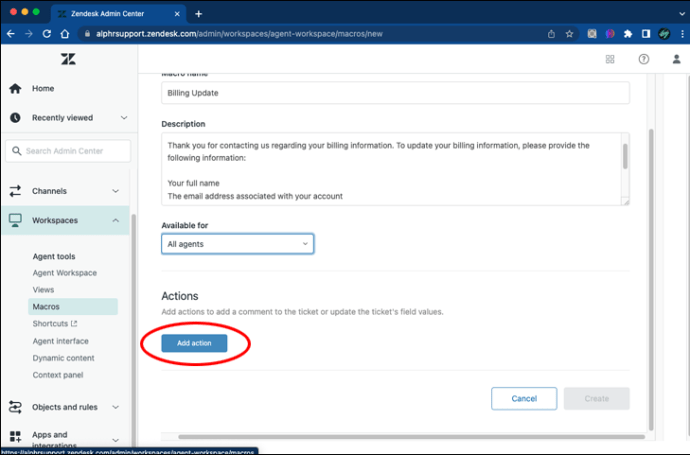Click the Zendesk Admin Center browser tab
This screenshot has height=455, width=690.
coord(119,14)
